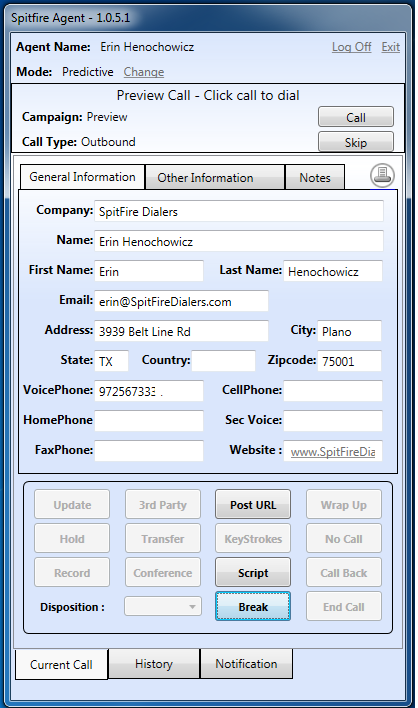Open the www.SpitFireDialers website link
Image resolution: width=418 pixels, height=708 pixels.
[x=333, y=452]
